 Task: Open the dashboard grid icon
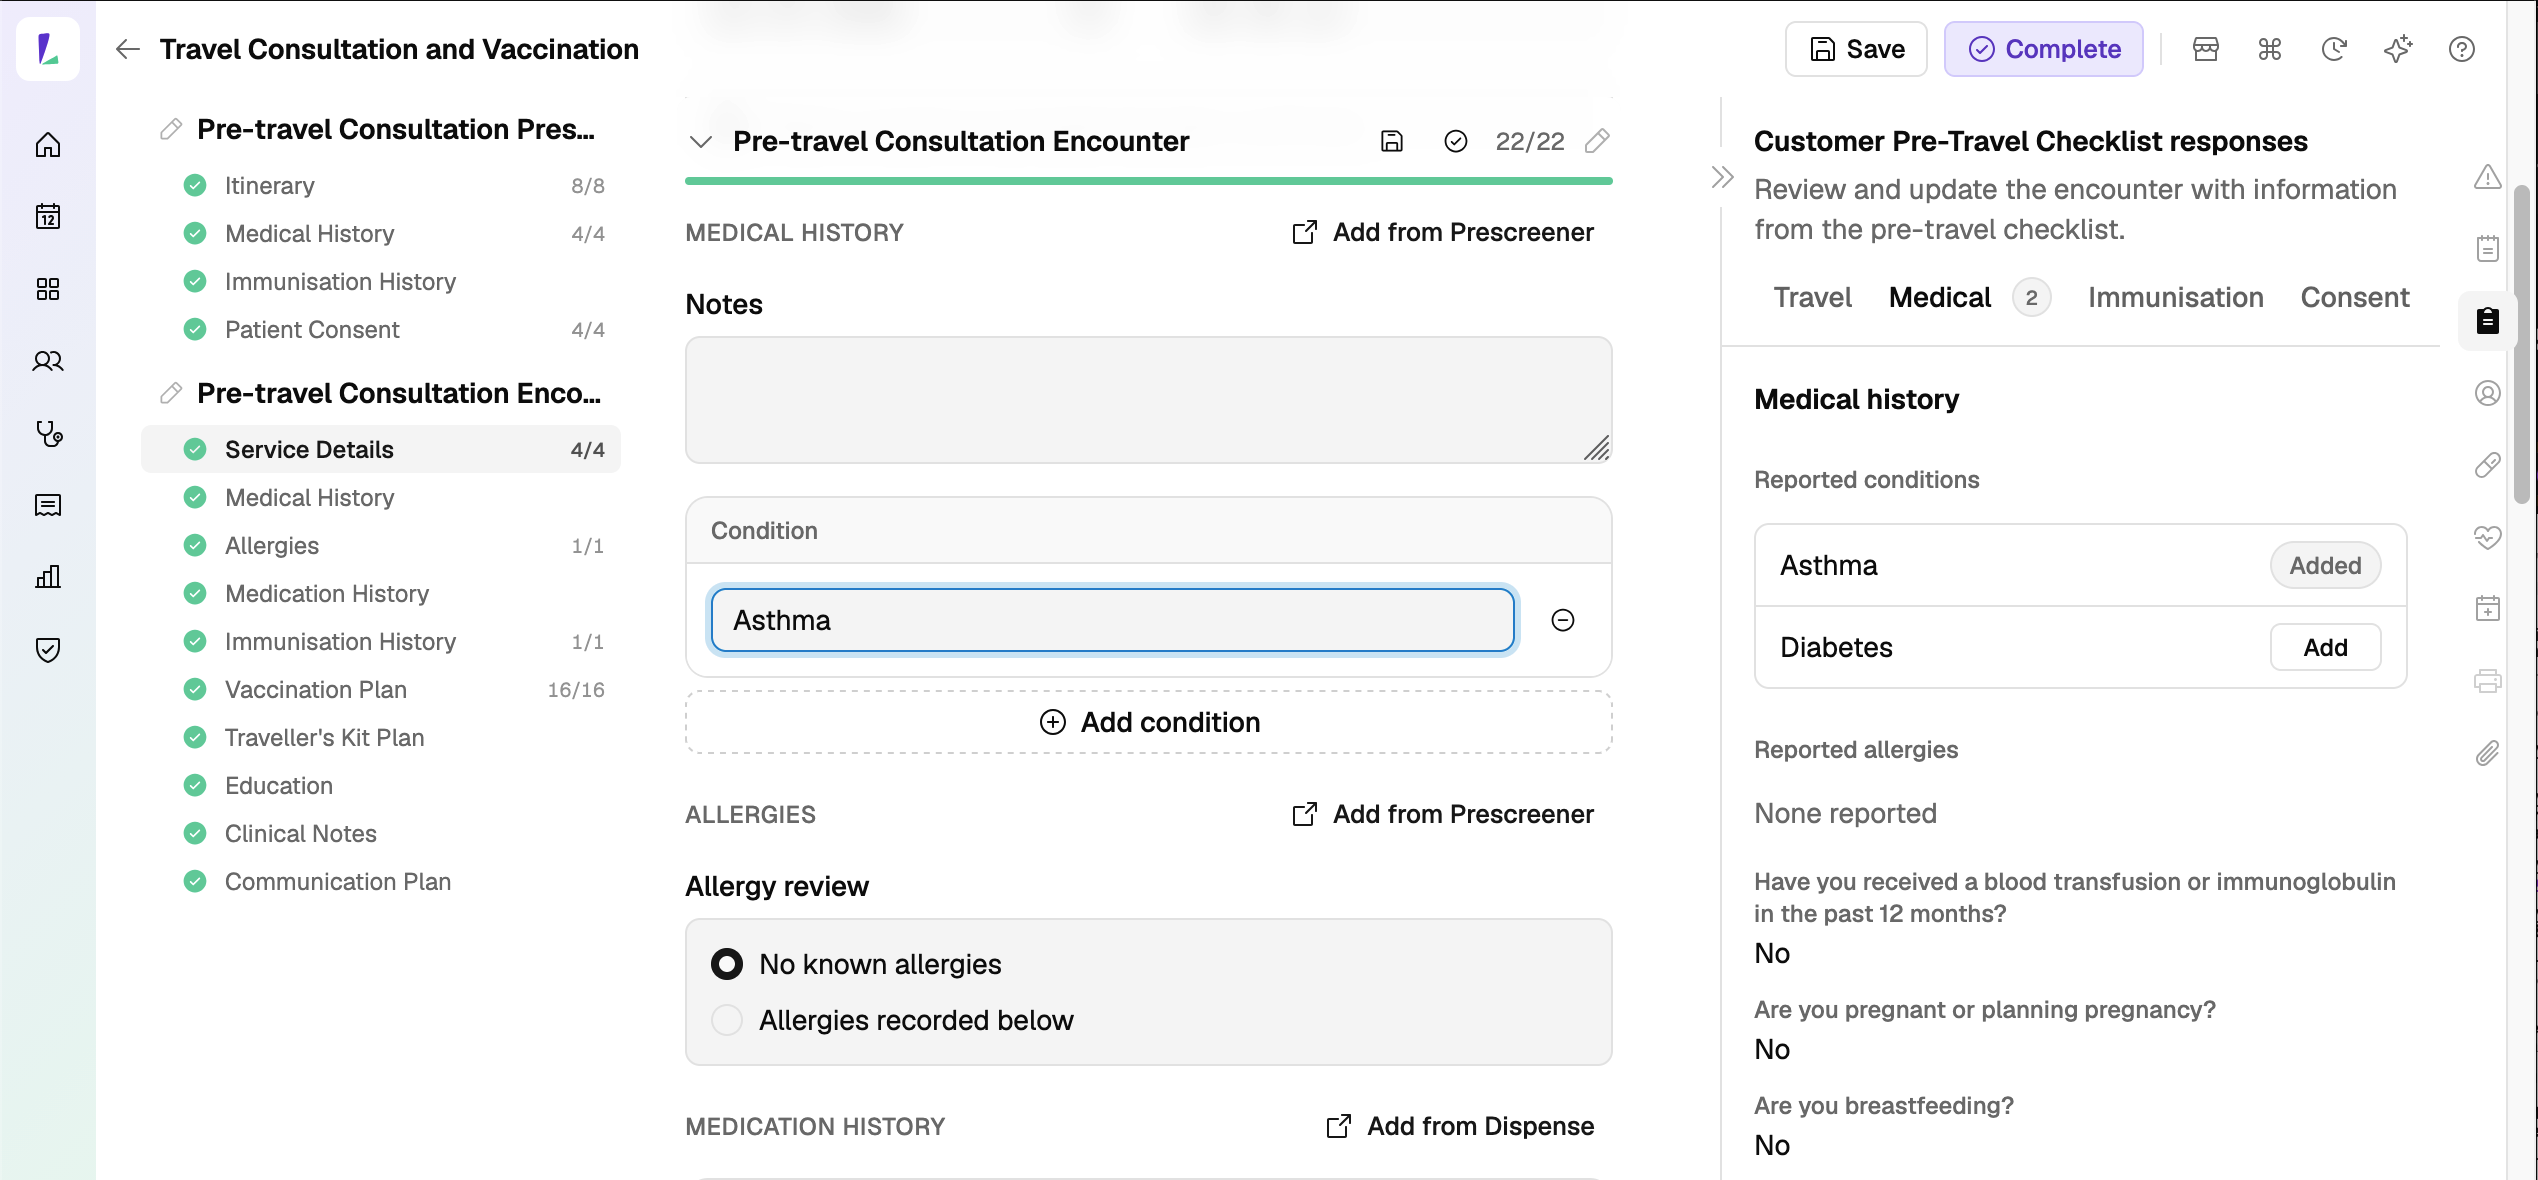point(48,289)
